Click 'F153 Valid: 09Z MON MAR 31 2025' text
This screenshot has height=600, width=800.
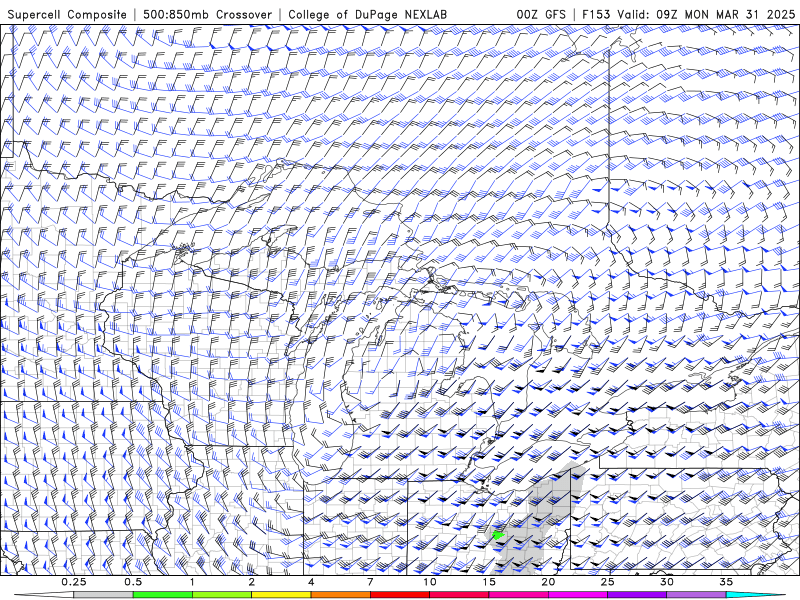pyautogui.click(x=688, y=14)
